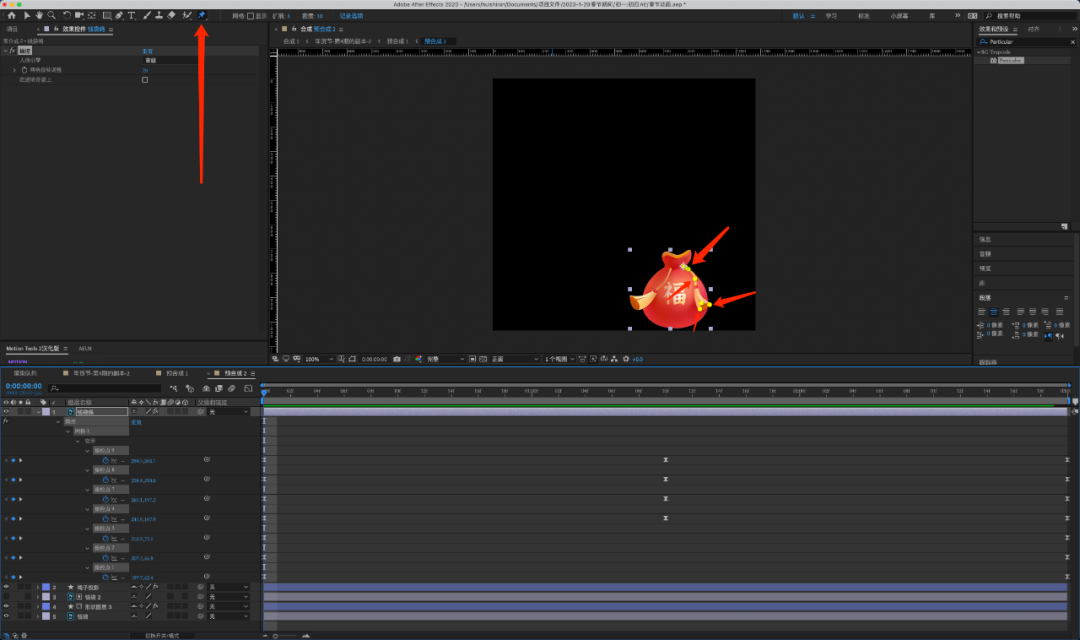Click 重置 link for the puppet effect
This screenshot has width=1080, height=640.
click(x=147, y=50)
